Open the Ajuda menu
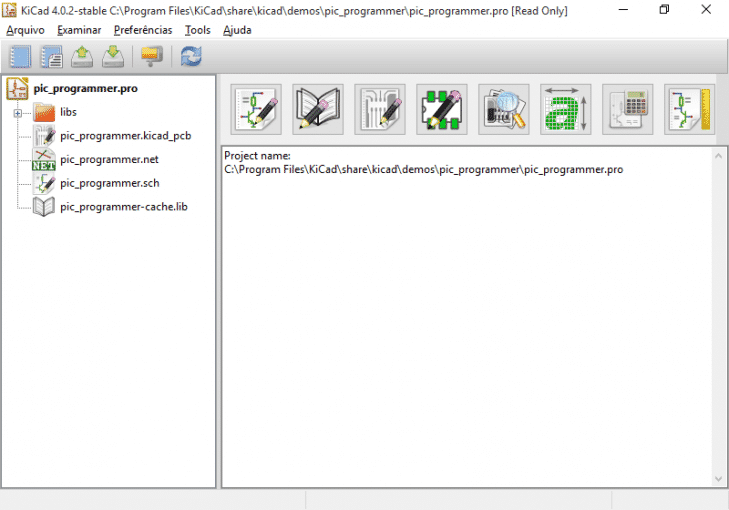Screen dimensions: 729x510 (237, 30)
